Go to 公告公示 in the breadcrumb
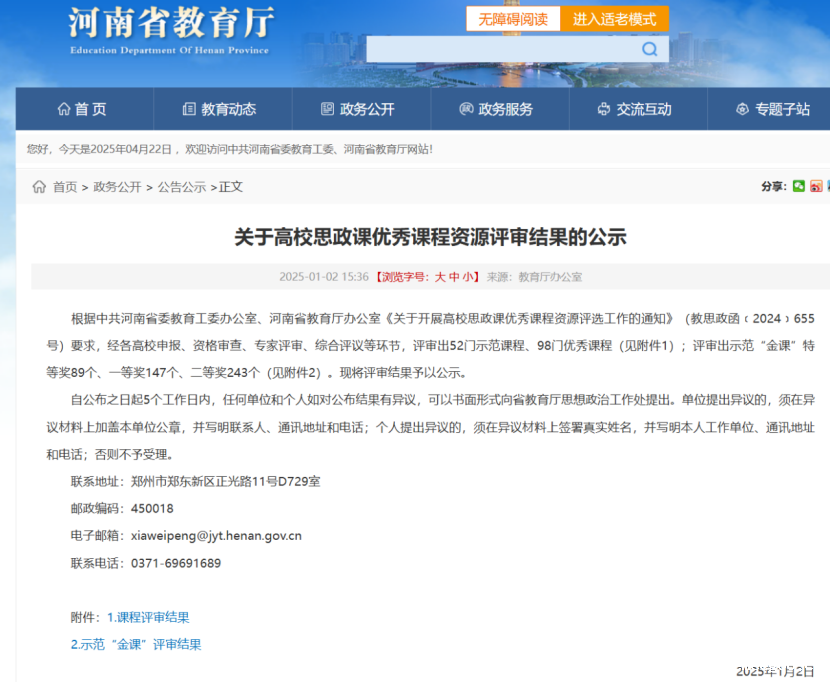831x682 pixels. pos(181,187)
